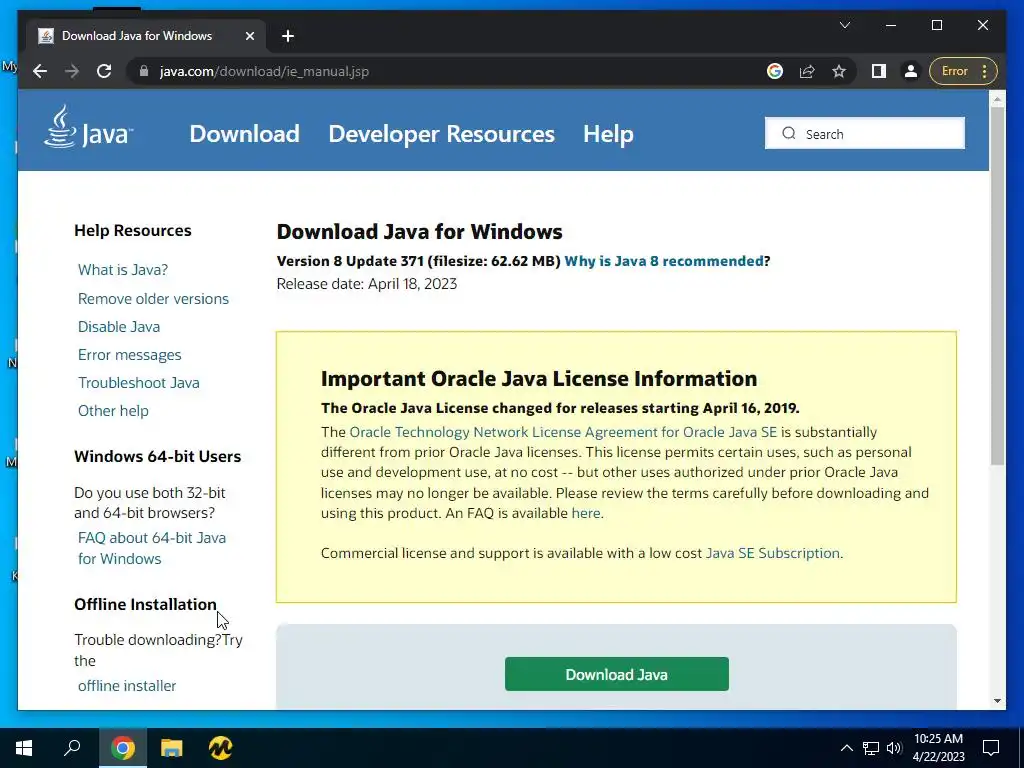Screen dimensions: 1024x768
Task: Click the padlock site info icon
Action: click(144, 71)
